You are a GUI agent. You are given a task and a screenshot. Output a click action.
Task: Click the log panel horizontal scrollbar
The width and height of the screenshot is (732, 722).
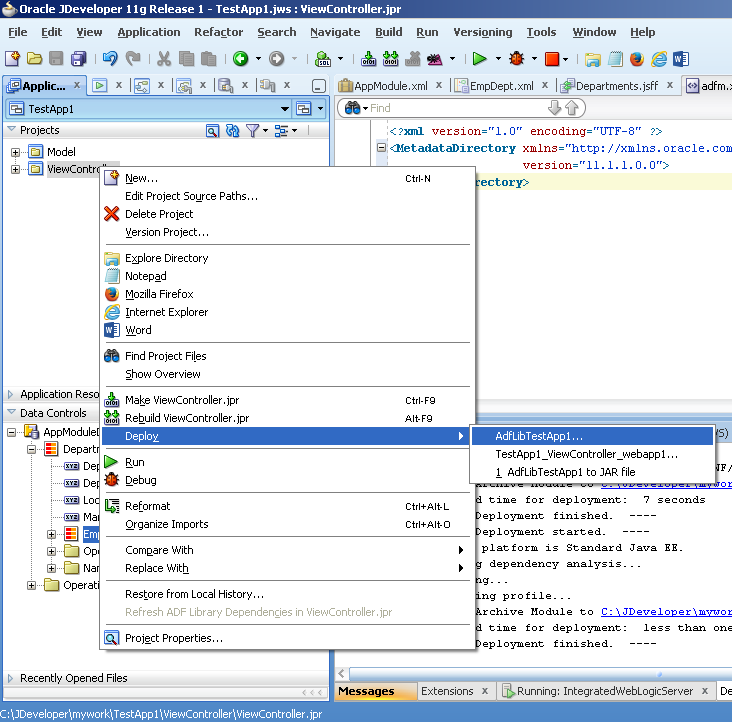(x=540, y=674)
